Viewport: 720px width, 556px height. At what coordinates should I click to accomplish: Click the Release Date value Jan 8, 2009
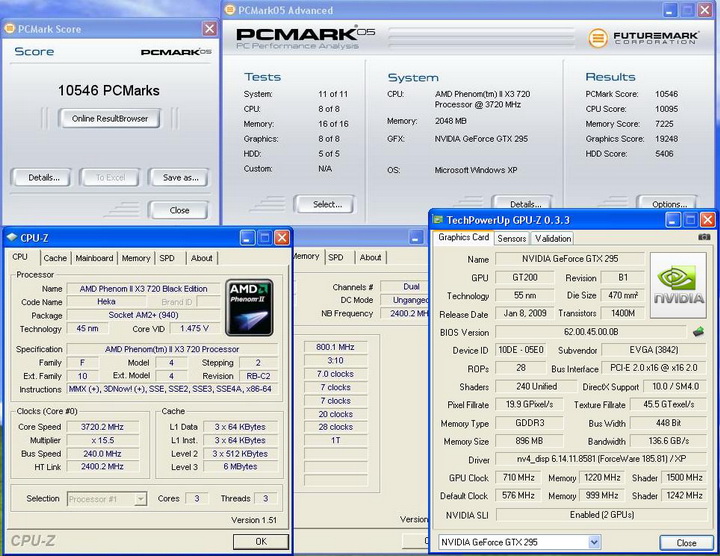click(524, 314)
